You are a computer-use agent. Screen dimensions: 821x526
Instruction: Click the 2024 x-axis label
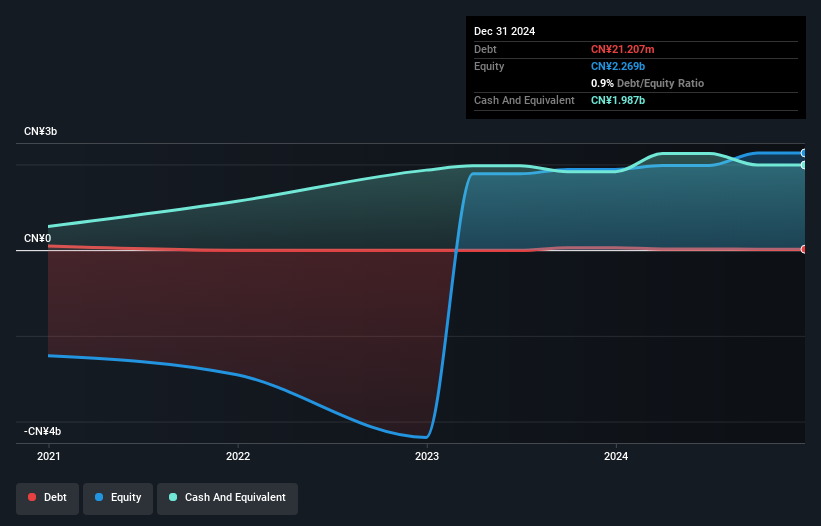pyautogui.click(x=616, y=456)
